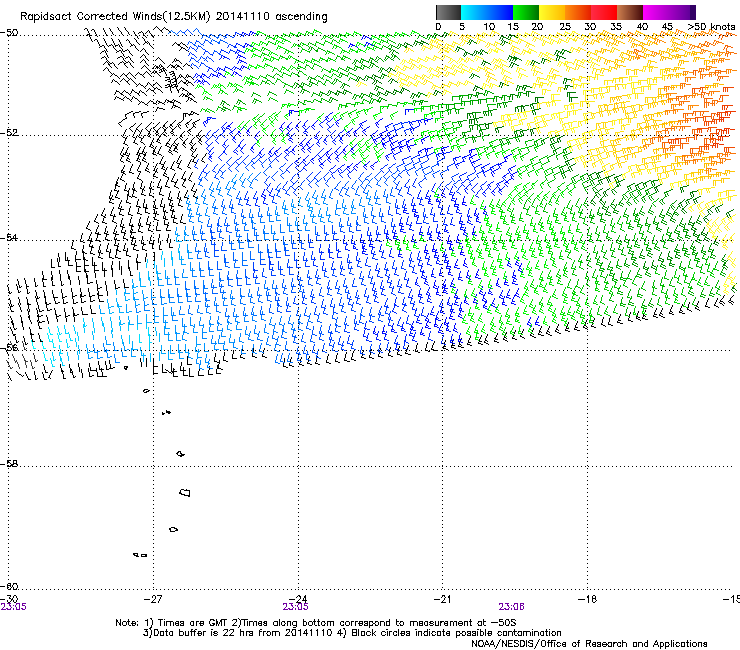Click the '20141110 ascending' date text in title
The height and width of the screenshot is (650, 740).
tap(271, 17)
